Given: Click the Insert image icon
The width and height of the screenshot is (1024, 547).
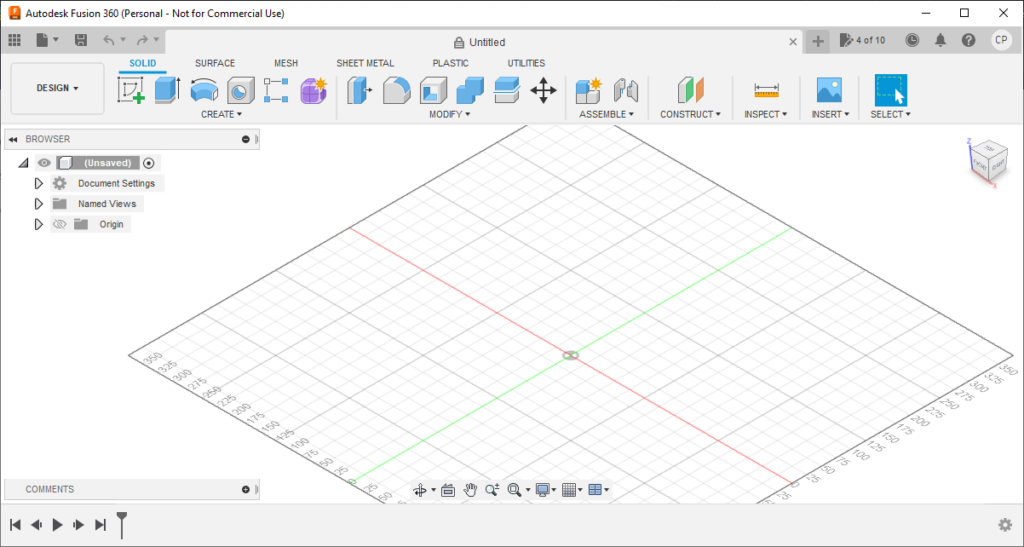Looking at the screenshot, I should (x=829, y=91).
